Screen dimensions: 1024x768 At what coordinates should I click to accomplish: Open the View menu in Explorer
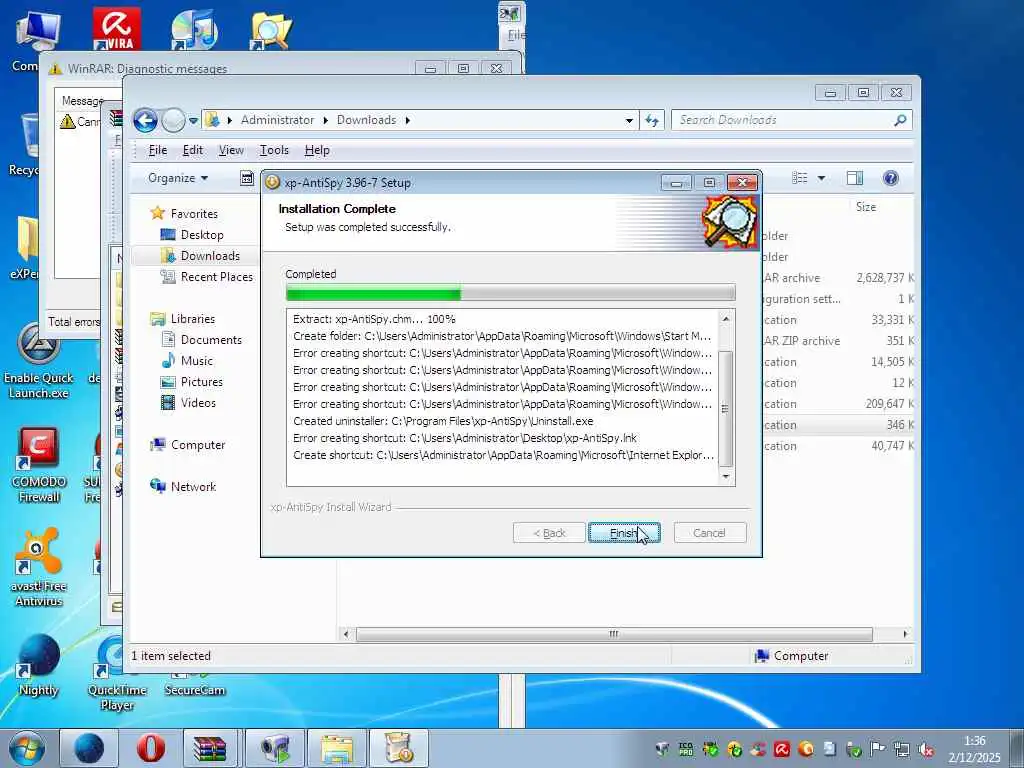pos(231,150)
